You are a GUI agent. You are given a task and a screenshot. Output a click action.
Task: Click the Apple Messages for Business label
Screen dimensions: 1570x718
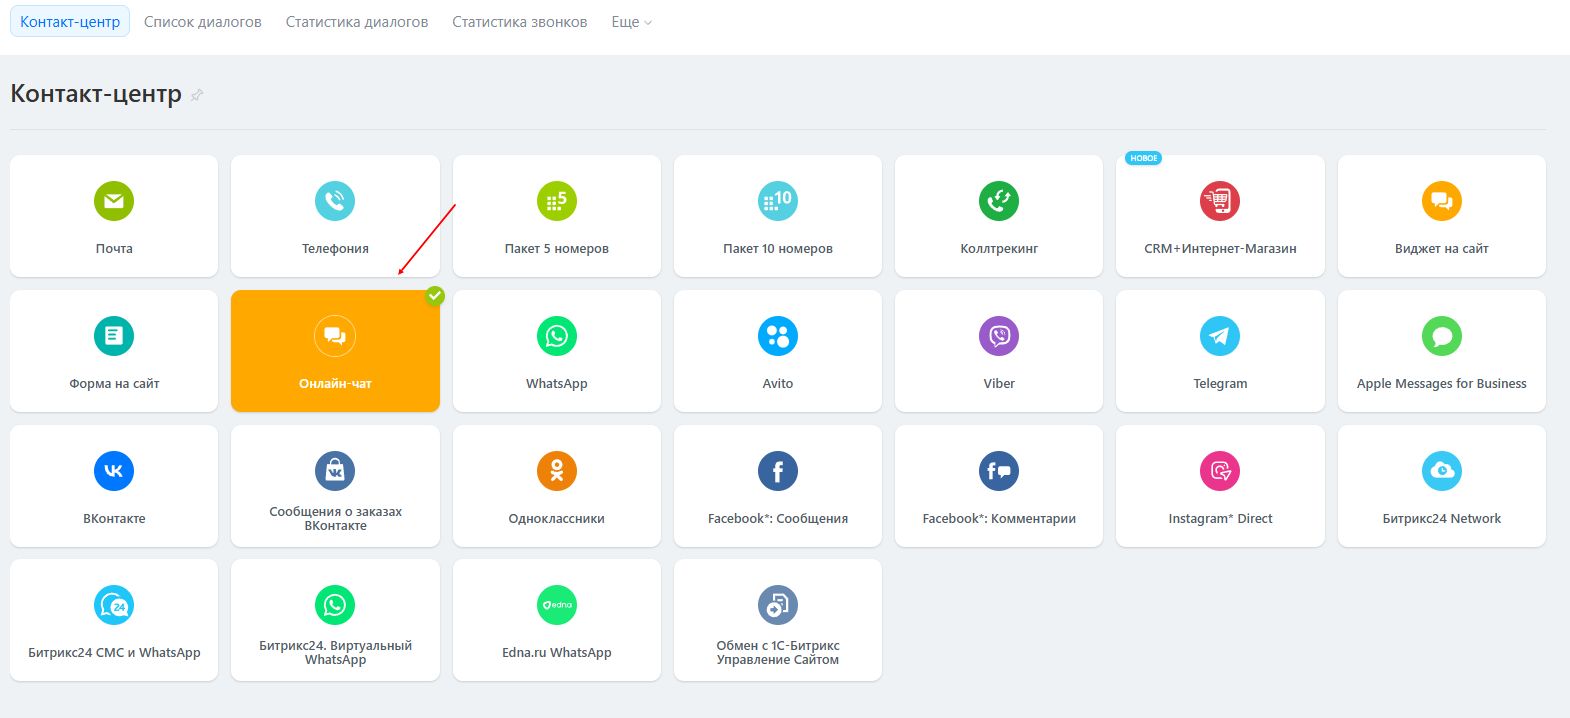pyautogui.click(x=1441, y=383)
